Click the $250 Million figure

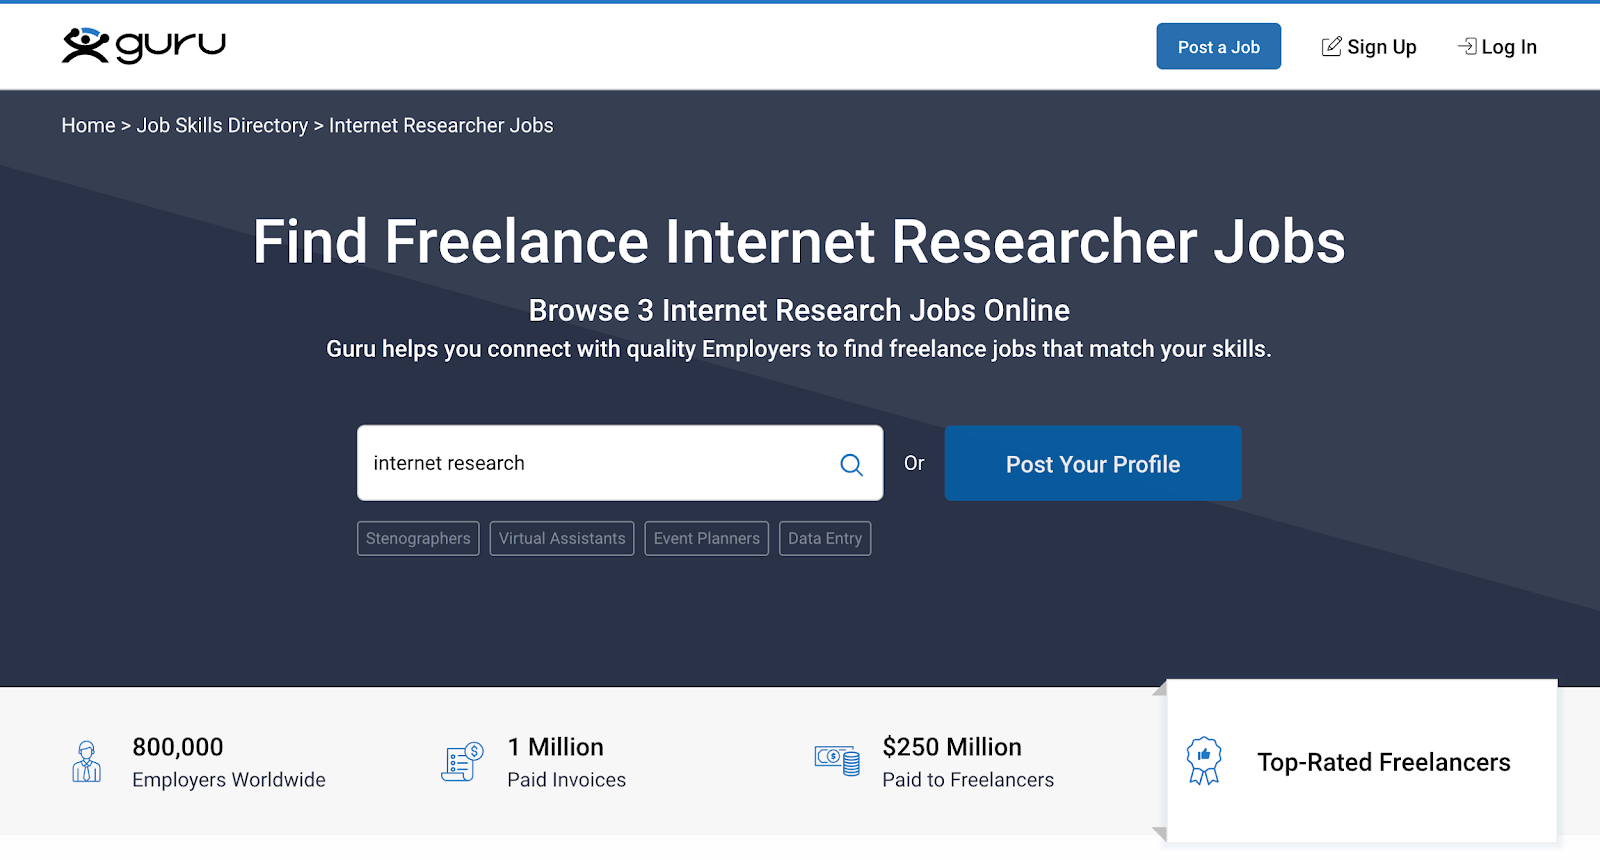click(952, 747)
